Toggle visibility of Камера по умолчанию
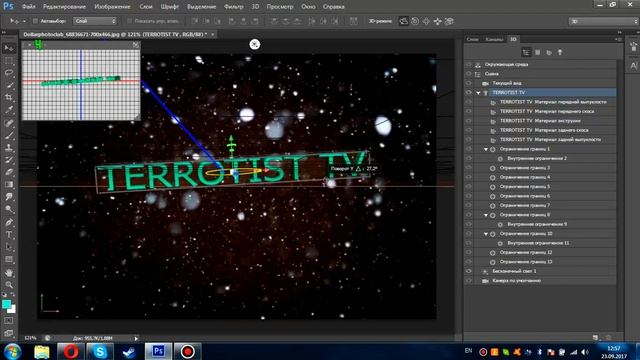This screenshot has height=360, width=640. pyautogui.click(x=469, y=281)
